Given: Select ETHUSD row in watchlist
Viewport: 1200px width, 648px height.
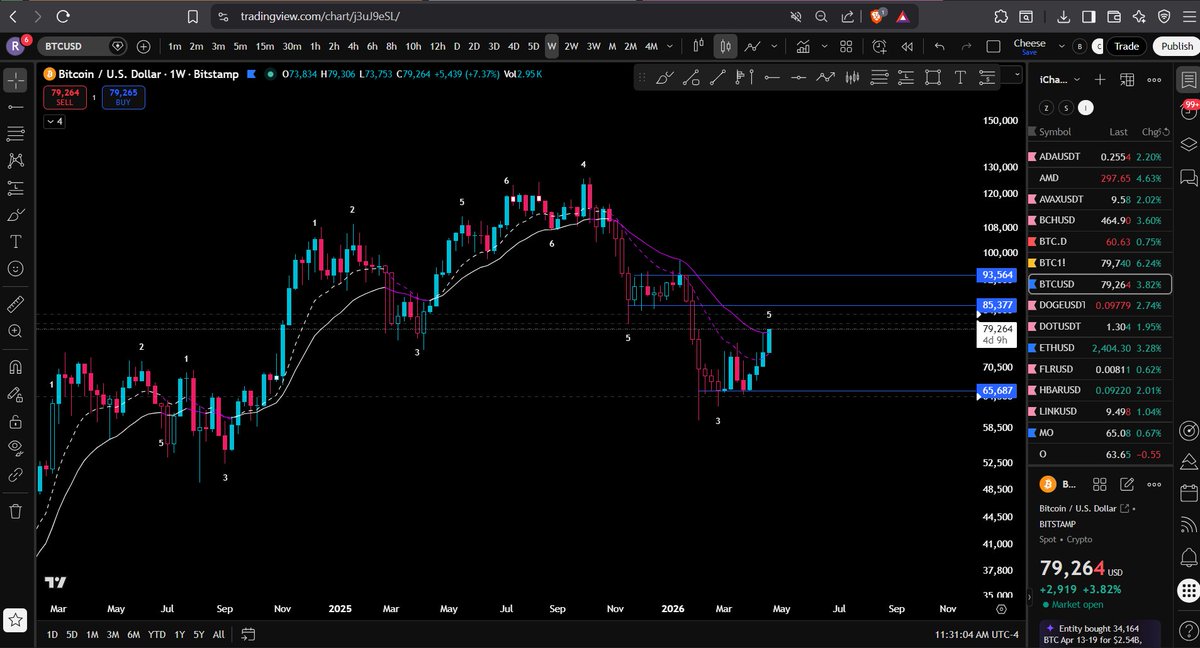Looking at the screenshot, I should 1098,347.
